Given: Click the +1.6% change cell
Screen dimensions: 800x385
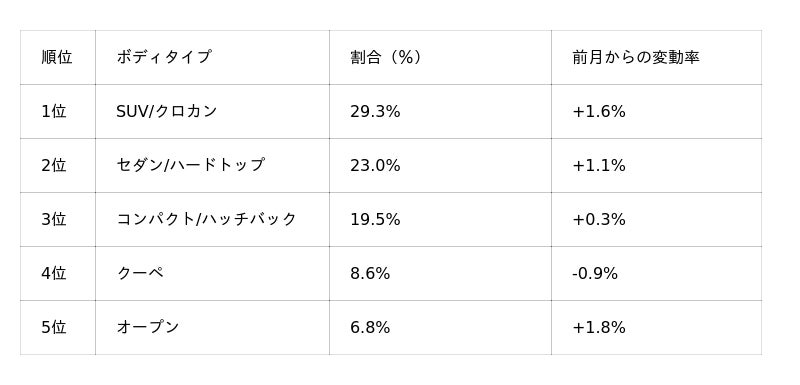Looking at the screenshot, I should [657, 111].
